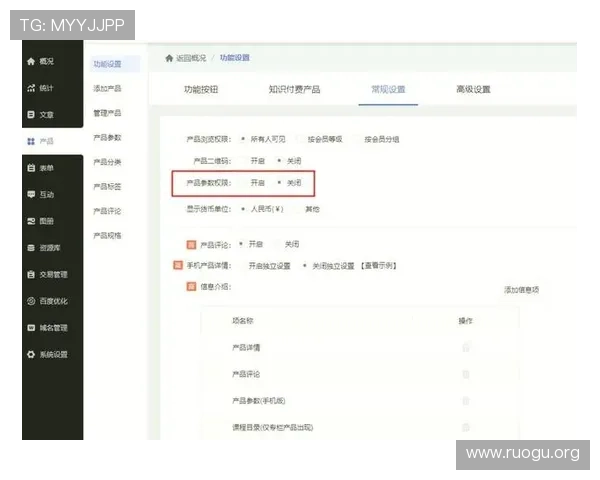The image size is (600, 480).
Task: Select 按会员等级 browsing permission
Action: [x=301, y=139]
